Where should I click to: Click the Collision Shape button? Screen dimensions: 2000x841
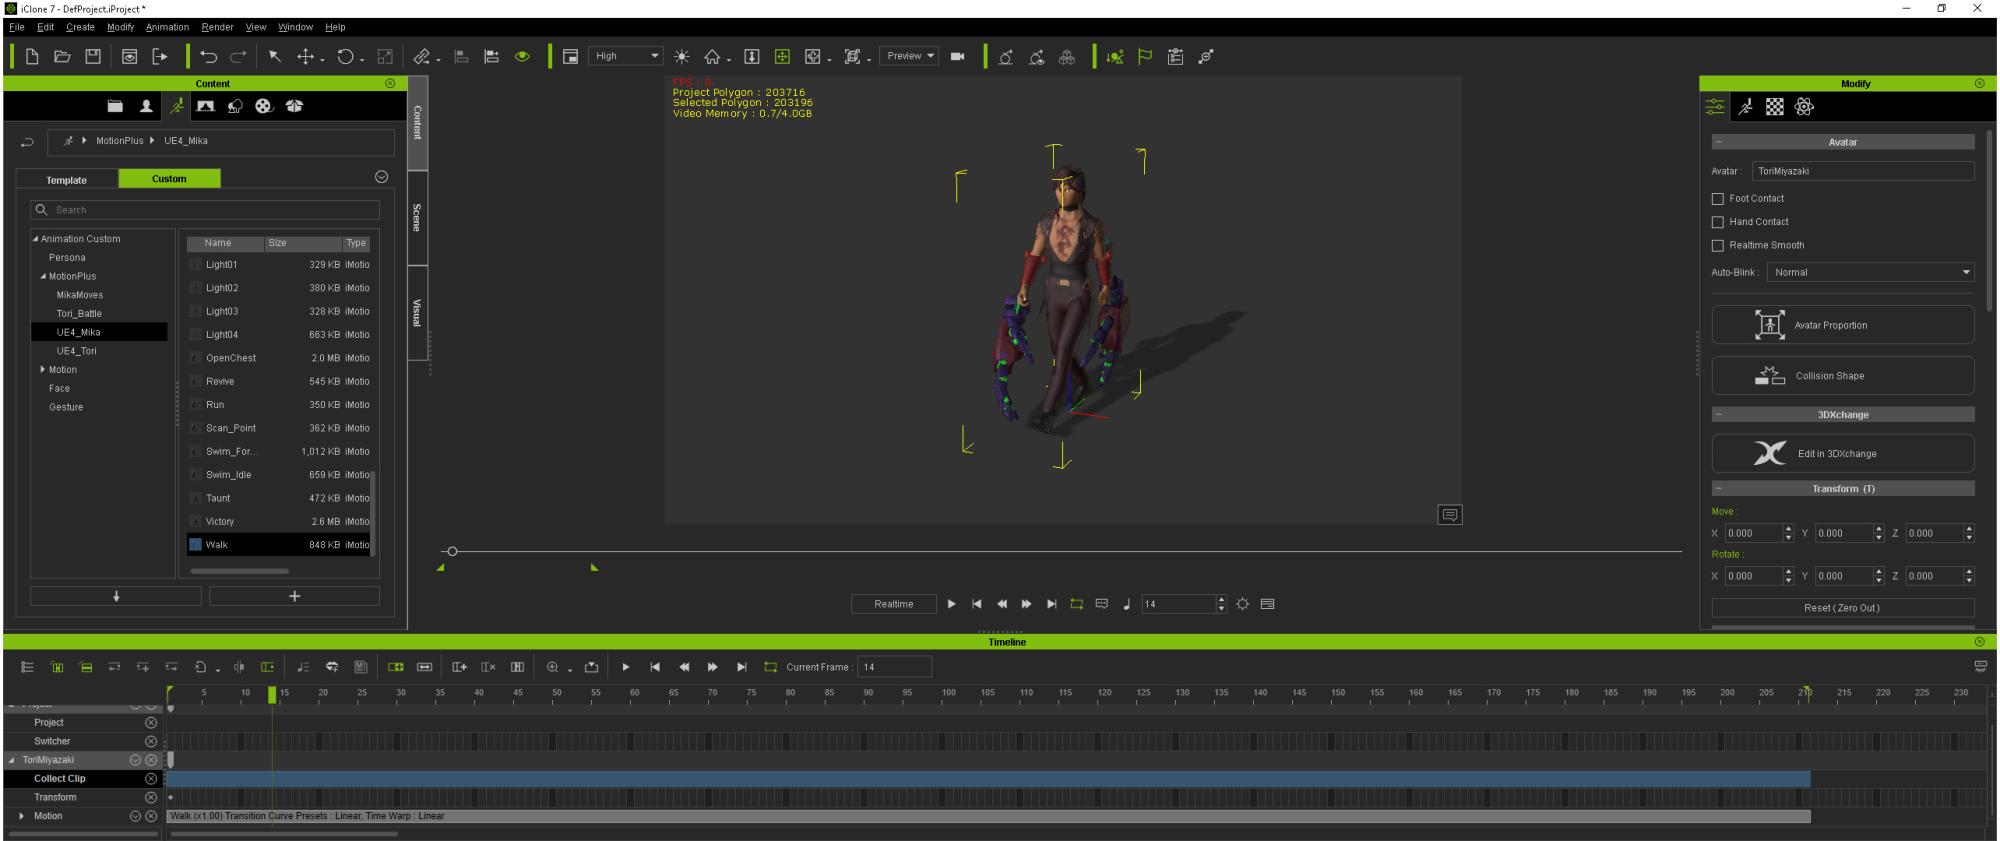[1843, 376]
